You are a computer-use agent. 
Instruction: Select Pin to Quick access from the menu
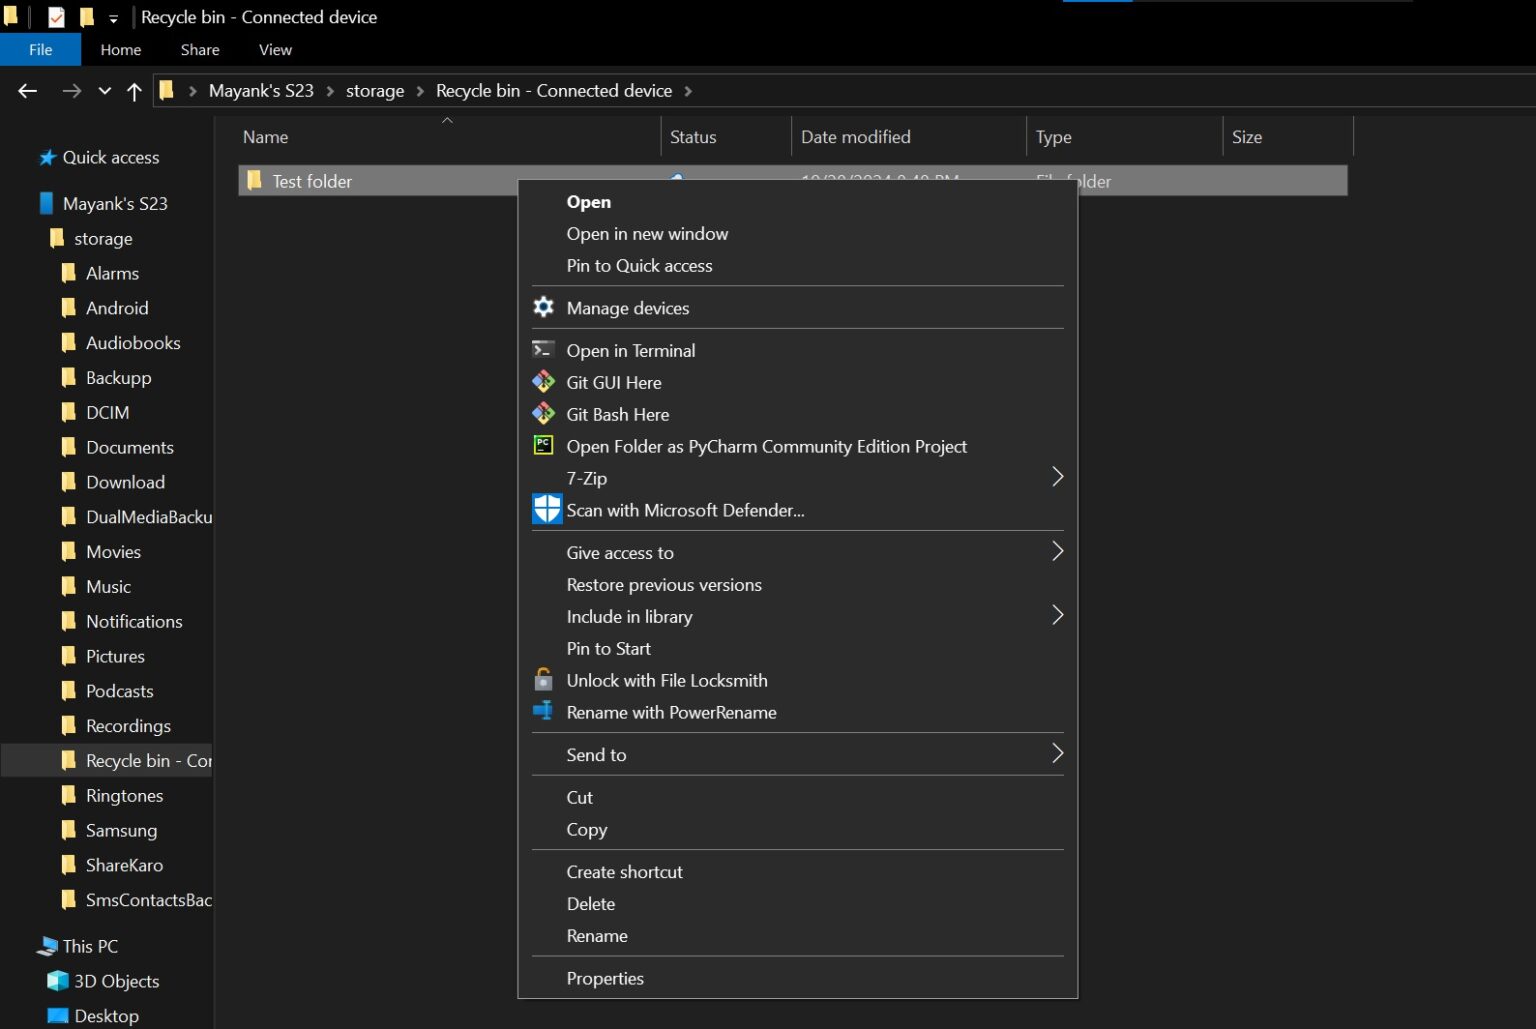click(639, 265)
